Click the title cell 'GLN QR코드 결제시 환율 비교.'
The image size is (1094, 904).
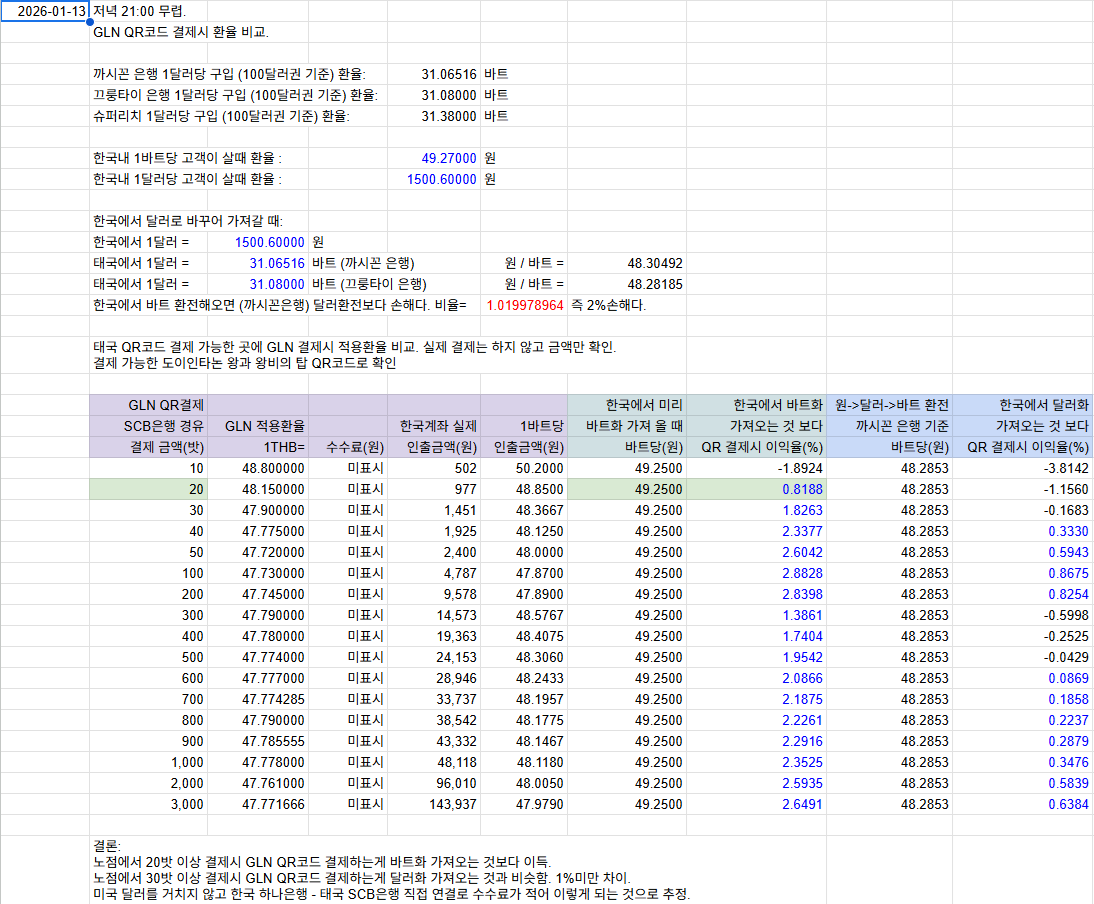click(180, 32)
